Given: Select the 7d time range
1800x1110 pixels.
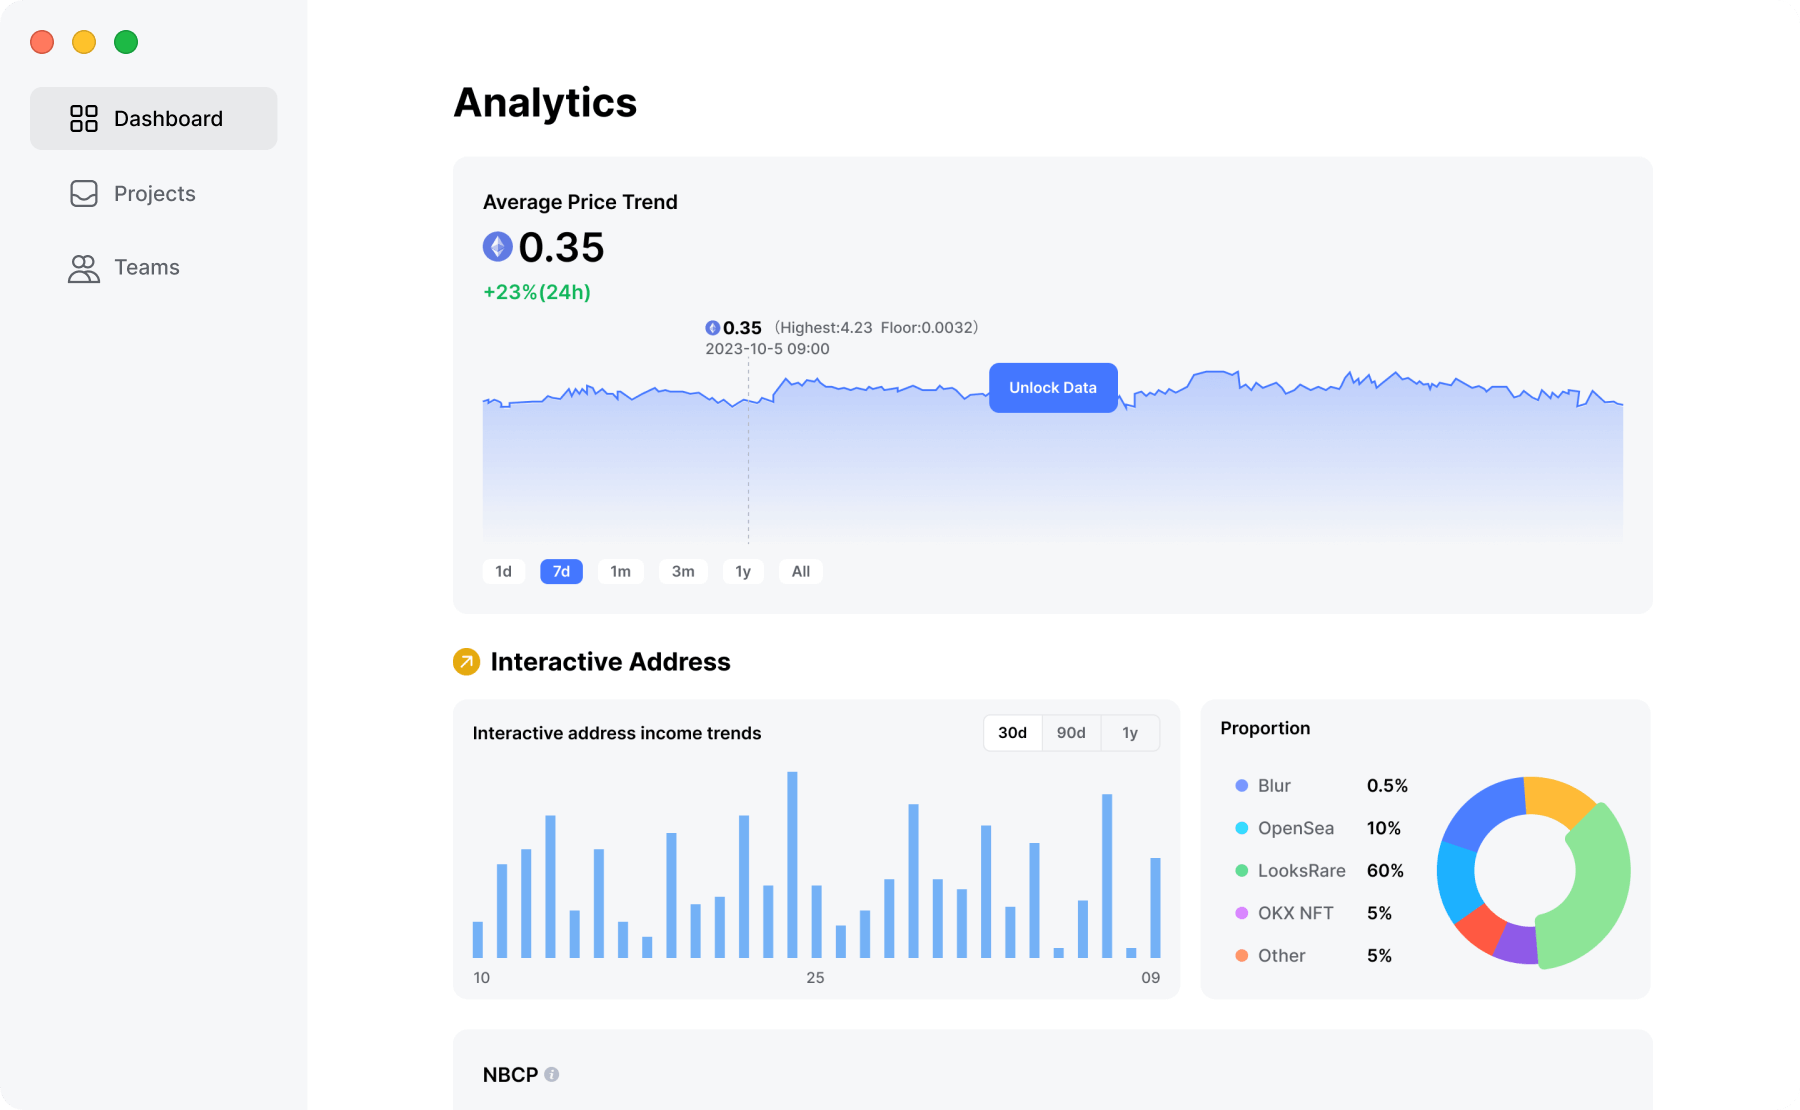Looking at the screenshot, I should pyautogui.click(x=561, y=572).
